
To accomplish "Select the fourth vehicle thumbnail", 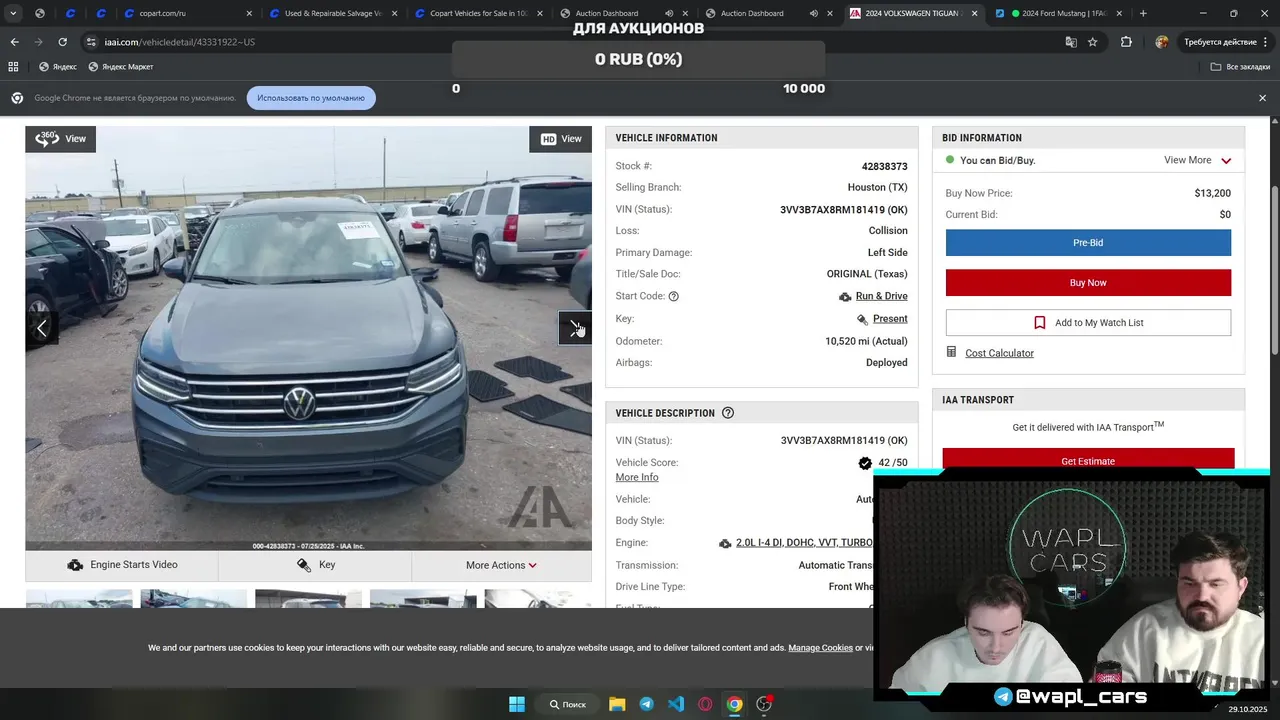I will coord(423,599).
